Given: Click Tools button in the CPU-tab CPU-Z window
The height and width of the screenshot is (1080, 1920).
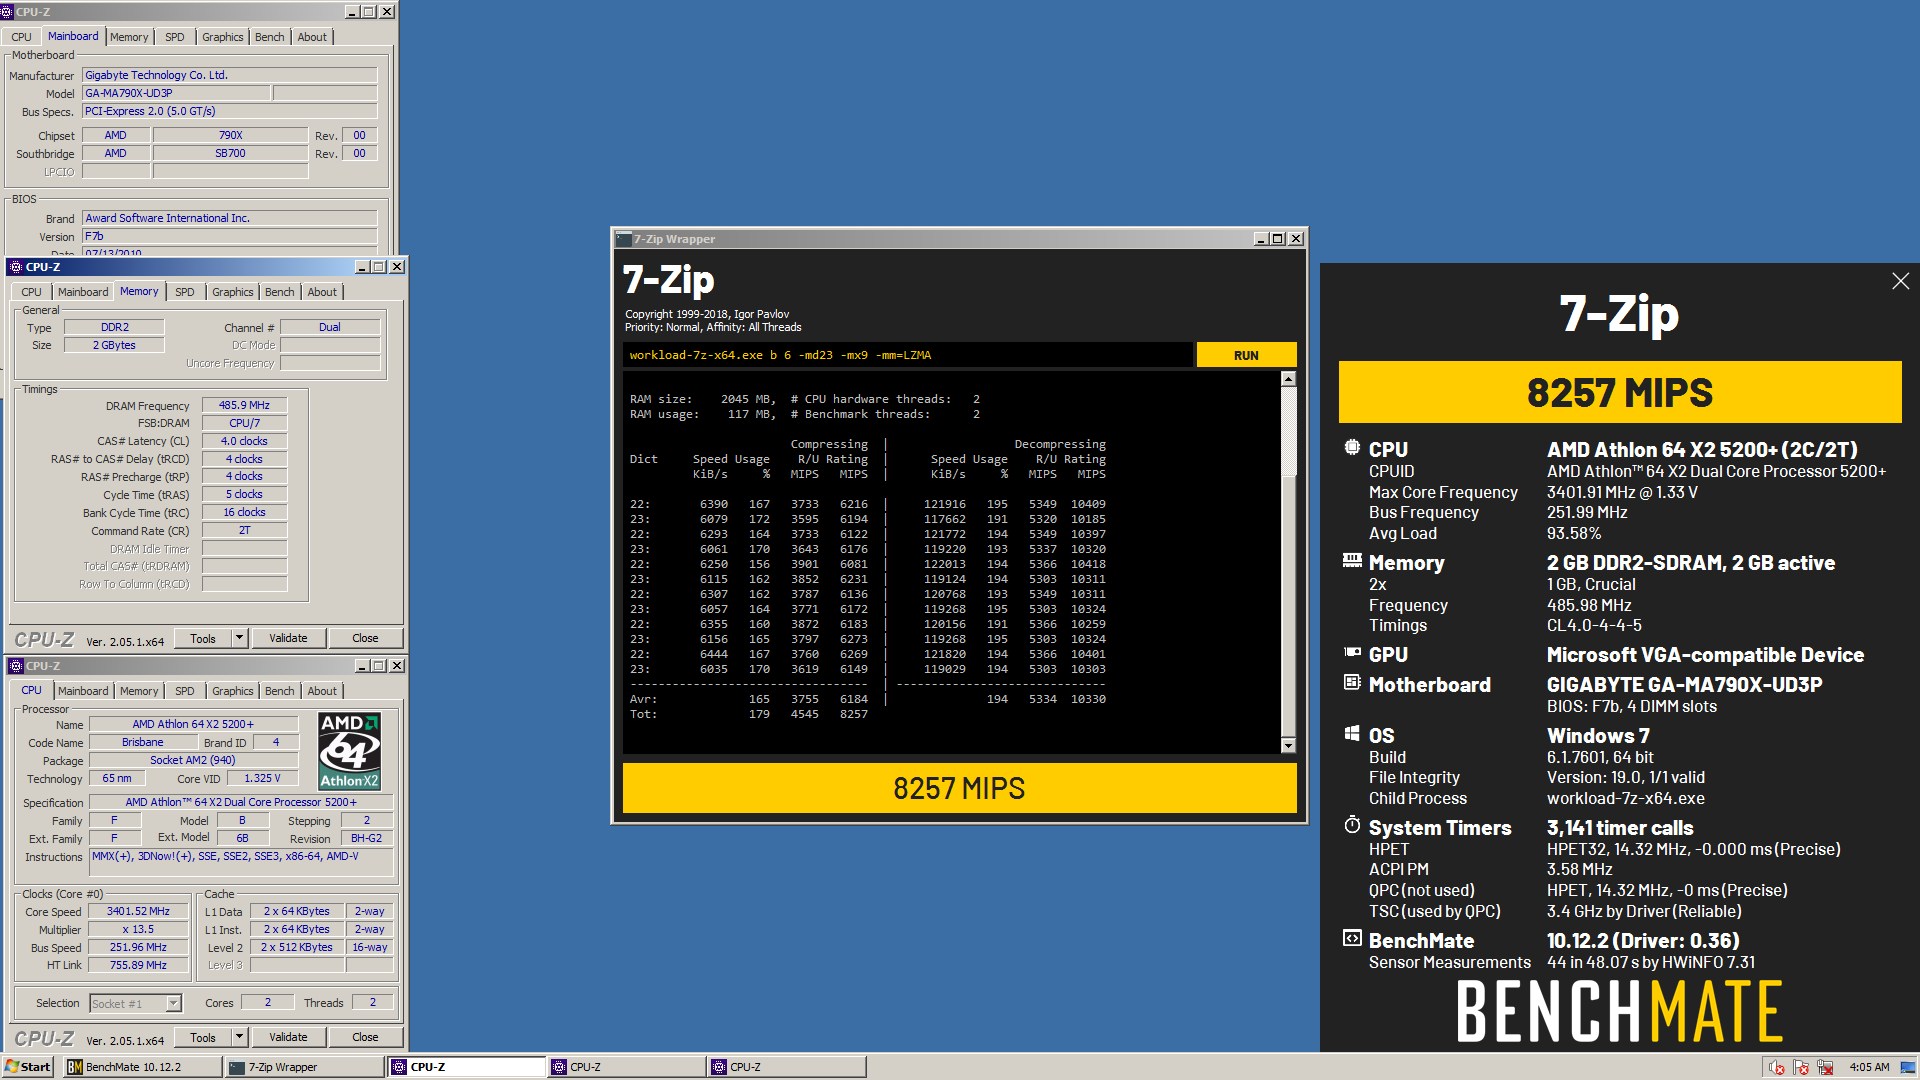Looking at the screenshot, I should 203,1037.
